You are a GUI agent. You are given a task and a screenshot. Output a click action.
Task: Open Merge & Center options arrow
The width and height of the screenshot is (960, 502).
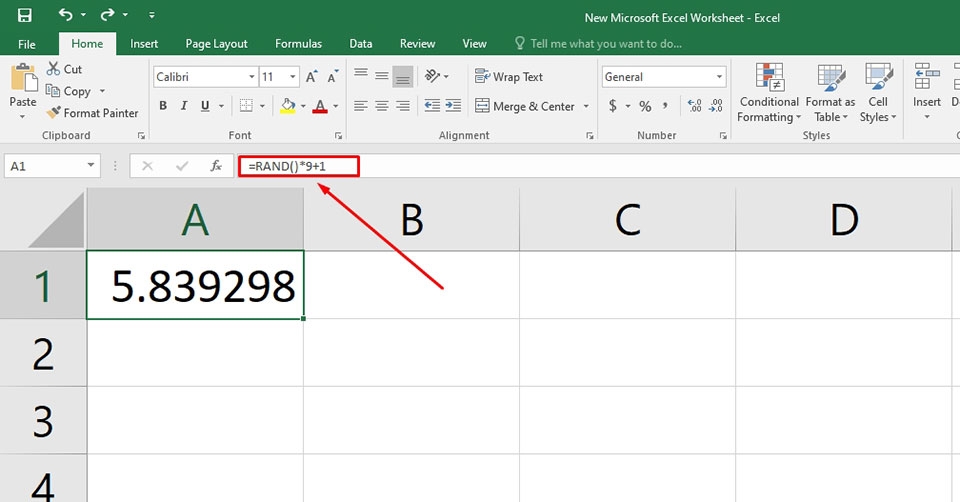[586, 107]
